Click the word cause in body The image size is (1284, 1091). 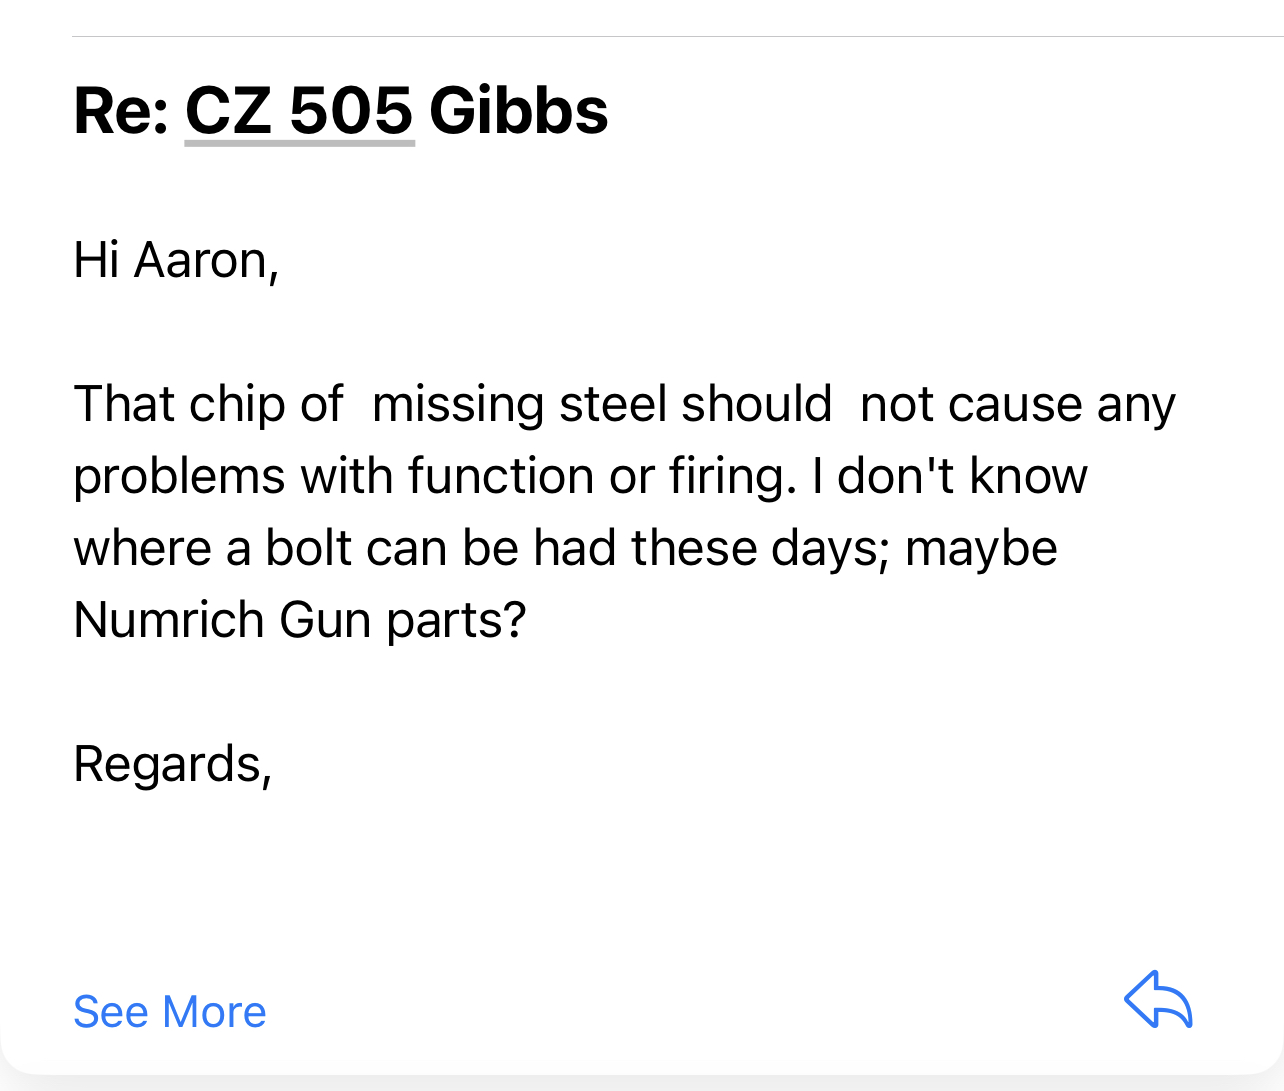(1015, 405)
